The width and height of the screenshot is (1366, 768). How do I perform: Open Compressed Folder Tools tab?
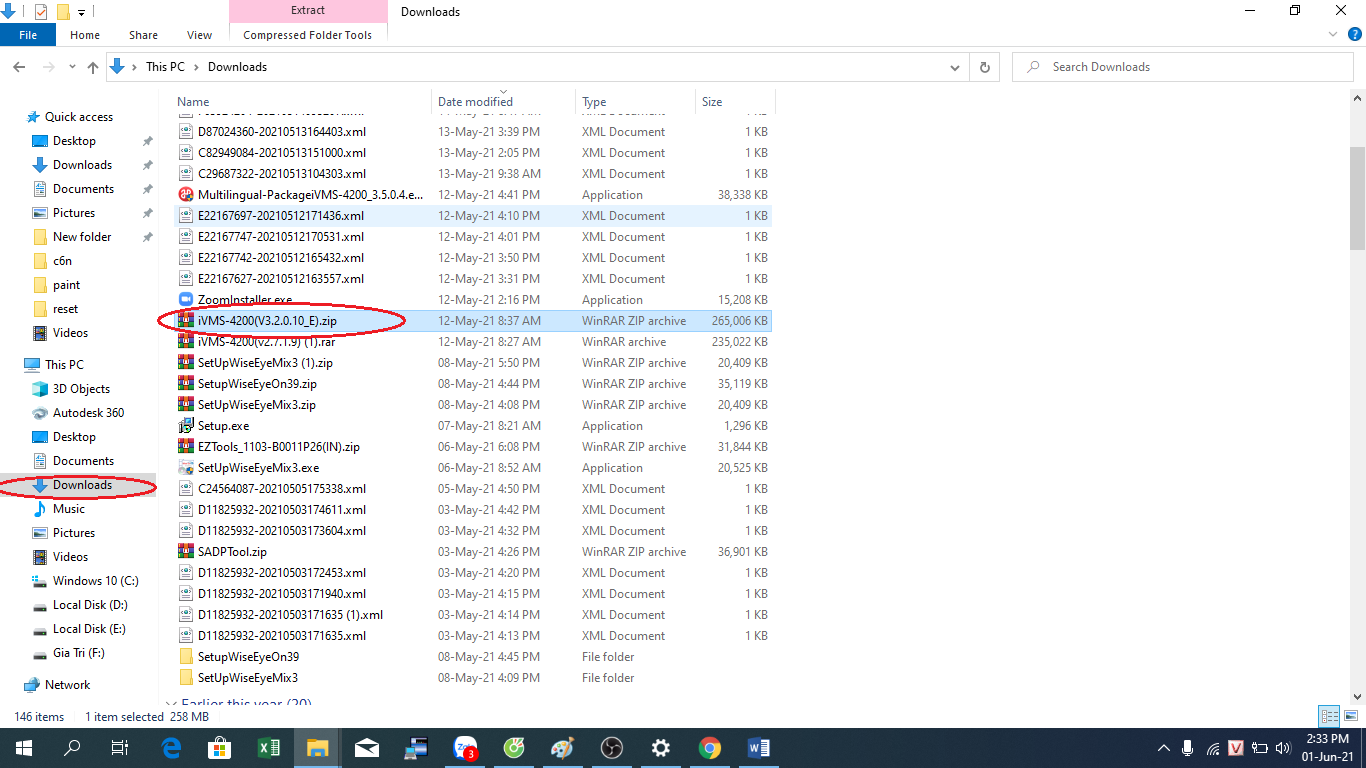(308, 34)
